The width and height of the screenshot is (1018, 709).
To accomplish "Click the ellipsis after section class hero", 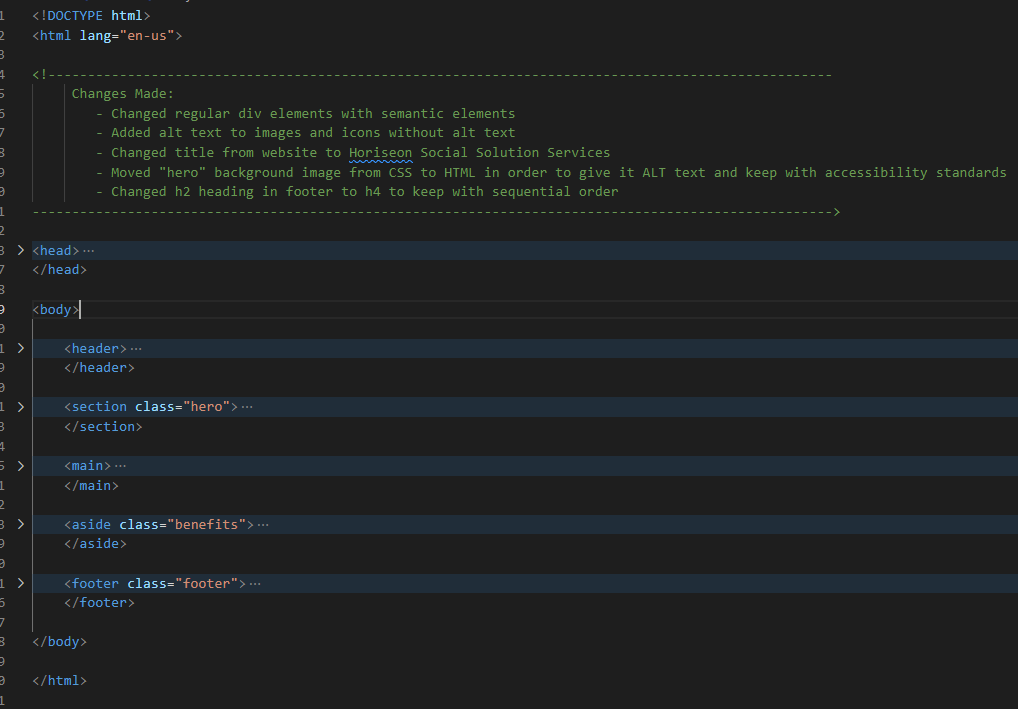I will click(247, 407).
